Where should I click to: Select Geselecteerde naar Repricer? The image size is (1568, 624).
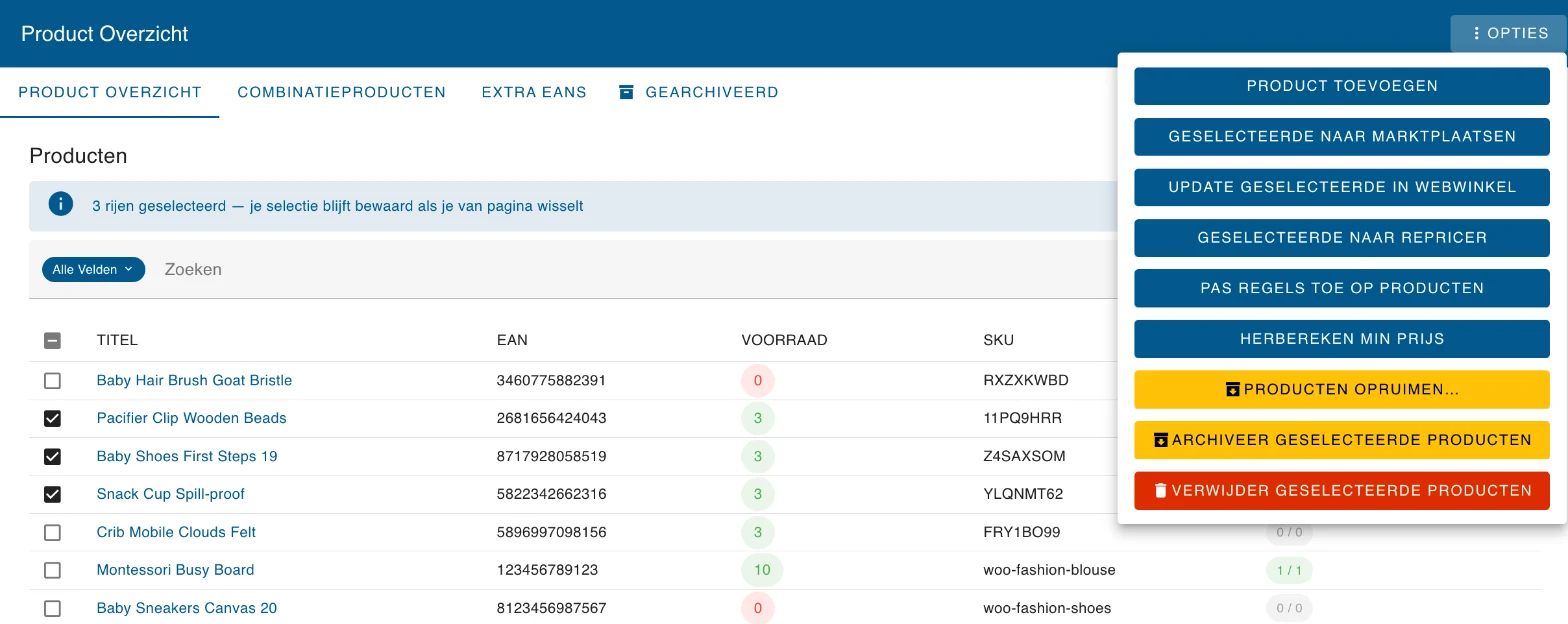[x=1342, y=238]
